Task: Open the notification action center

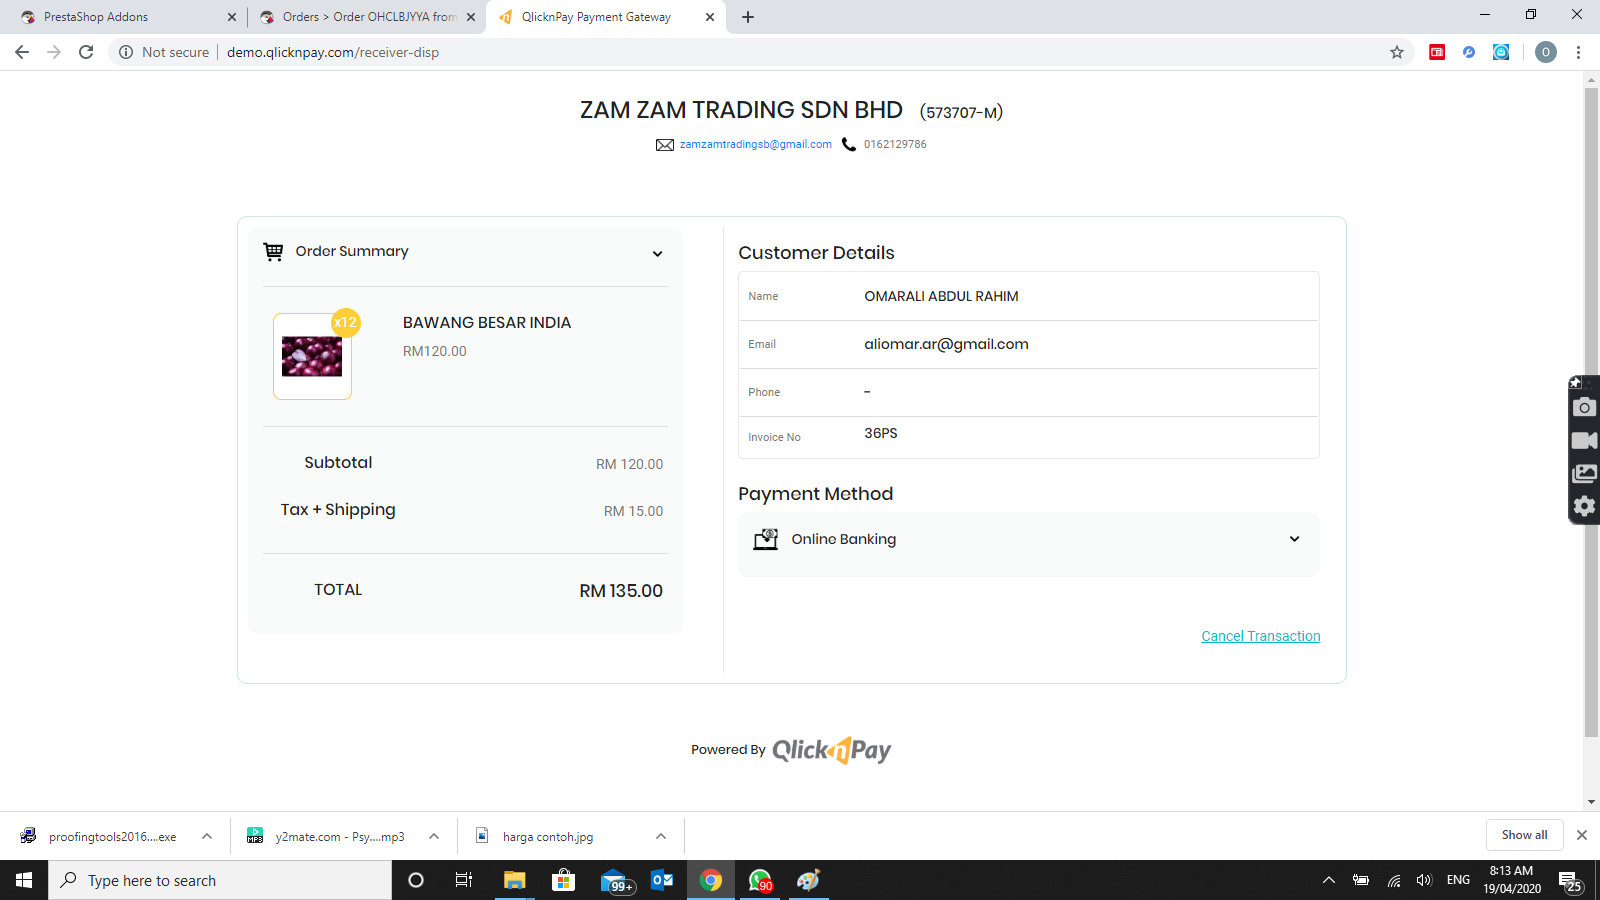Action: (x=1569, y=881)
